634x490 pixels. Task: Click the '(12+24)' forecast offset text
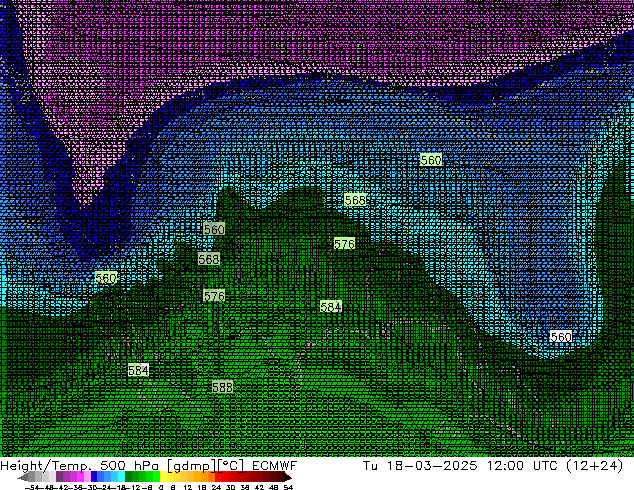(x=595, y=466)
